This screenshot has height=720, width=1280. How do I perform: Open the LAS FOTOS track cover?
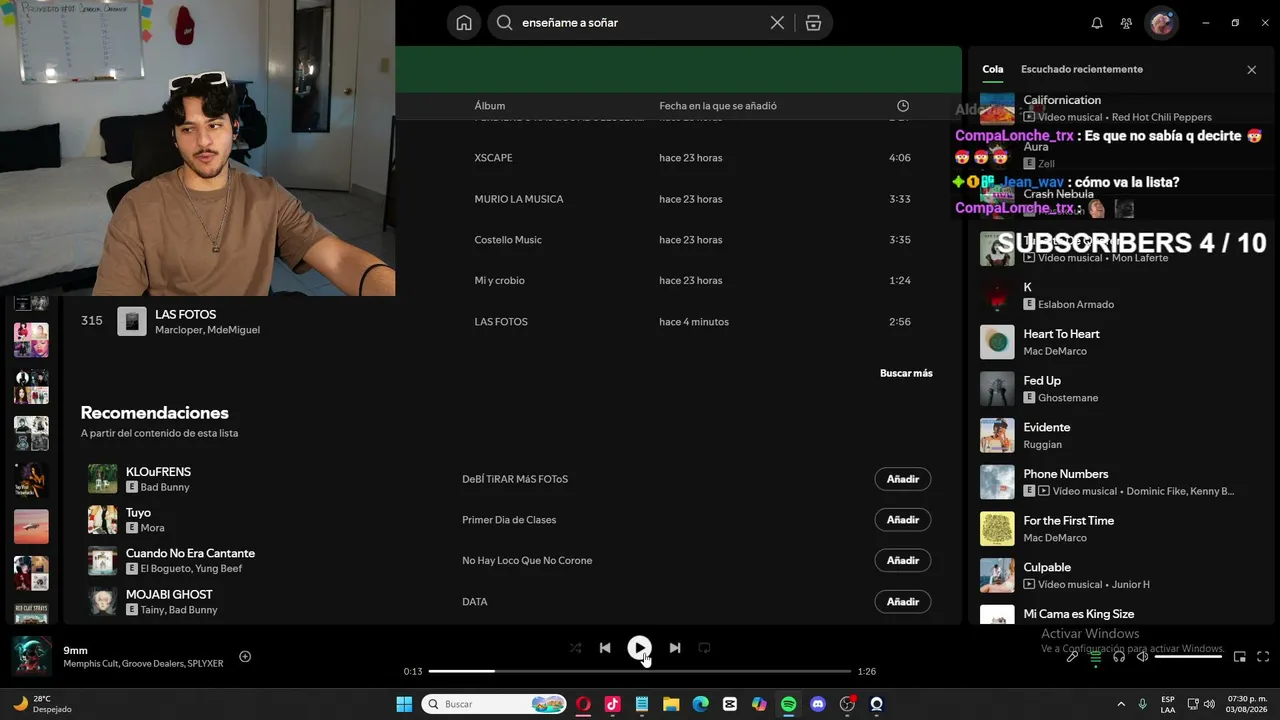pyautogui.click(x=132, y=321)
